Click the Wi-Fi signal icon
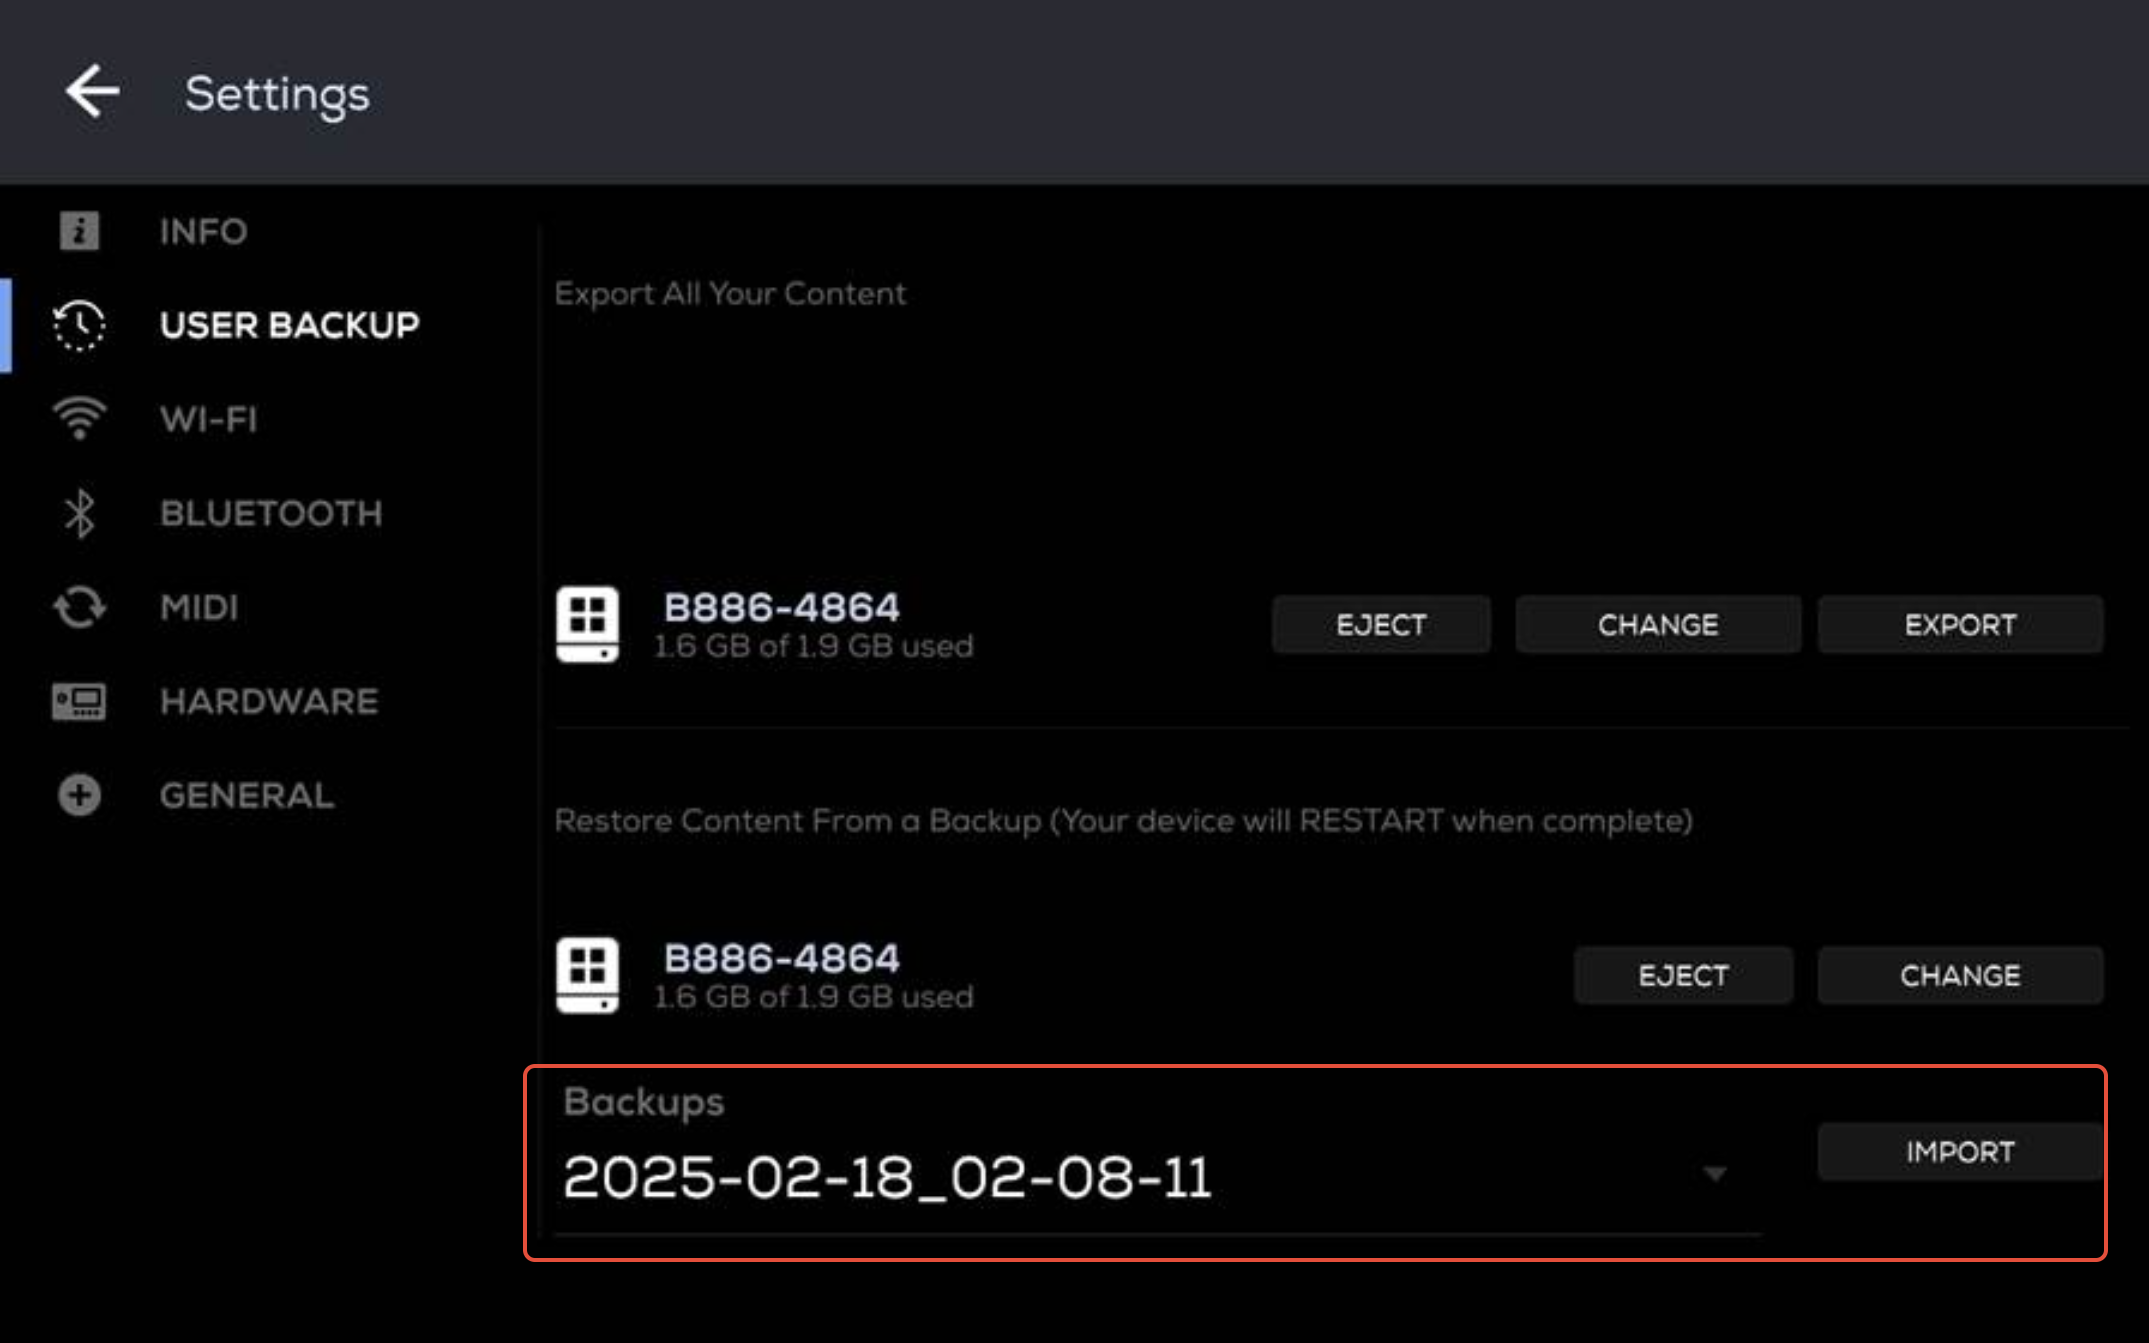The width and height of the screenshot is (2149, 1343). [x=79, y=418]
